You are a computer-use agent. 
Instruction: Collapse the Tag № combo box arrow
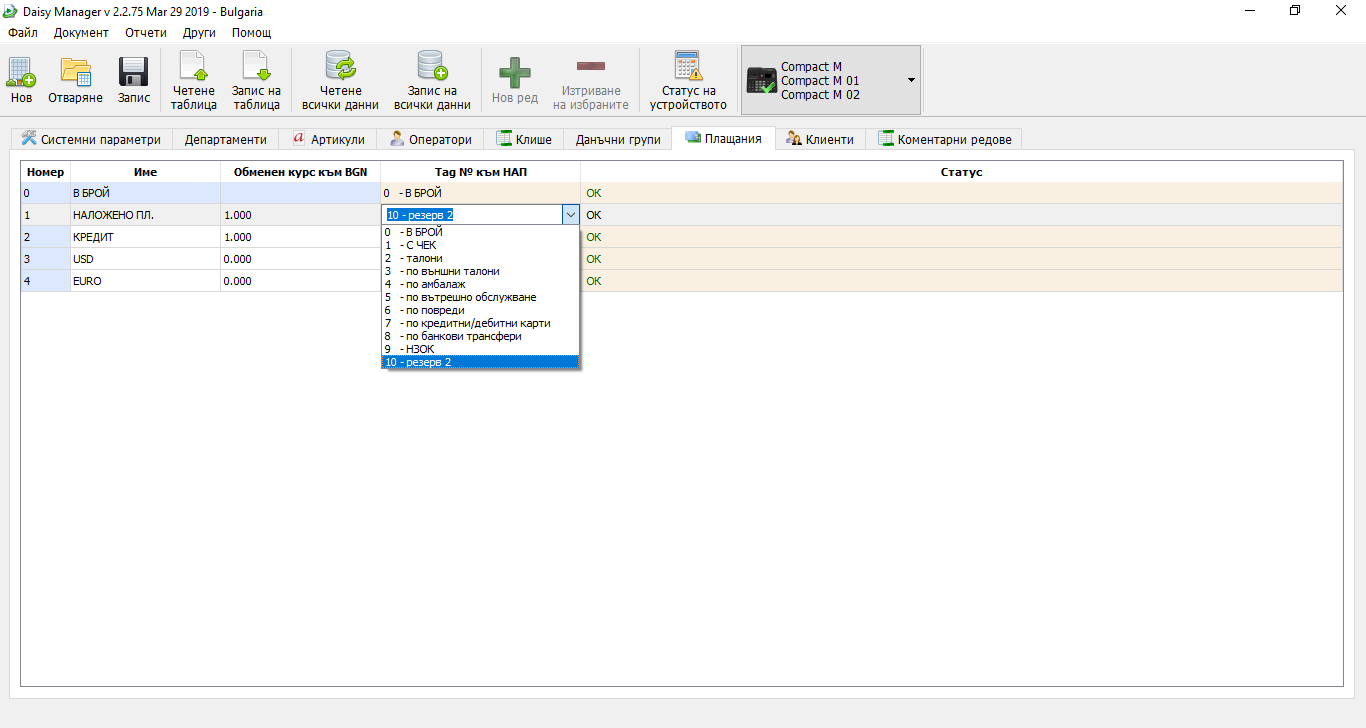[x=570, y=214]
